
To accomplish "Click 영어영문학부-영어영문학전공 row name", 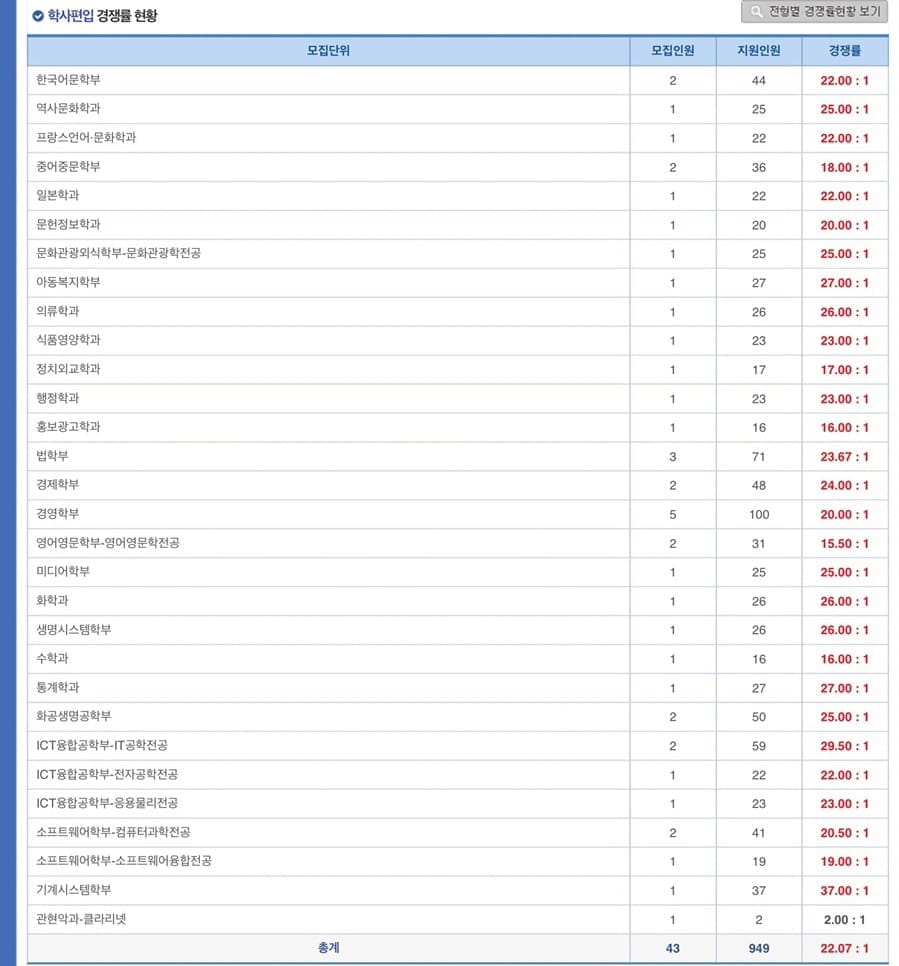I will pos(108,543).
